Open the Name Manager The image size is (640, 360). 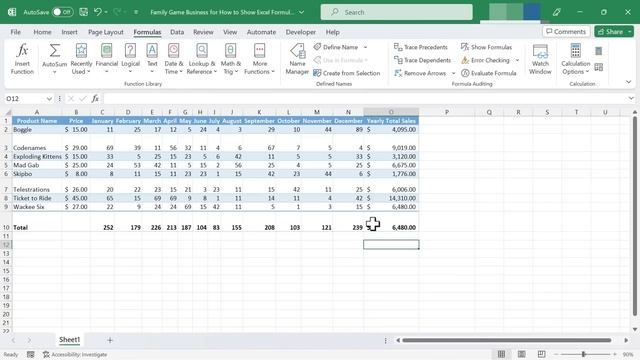(x=297, y=59)
